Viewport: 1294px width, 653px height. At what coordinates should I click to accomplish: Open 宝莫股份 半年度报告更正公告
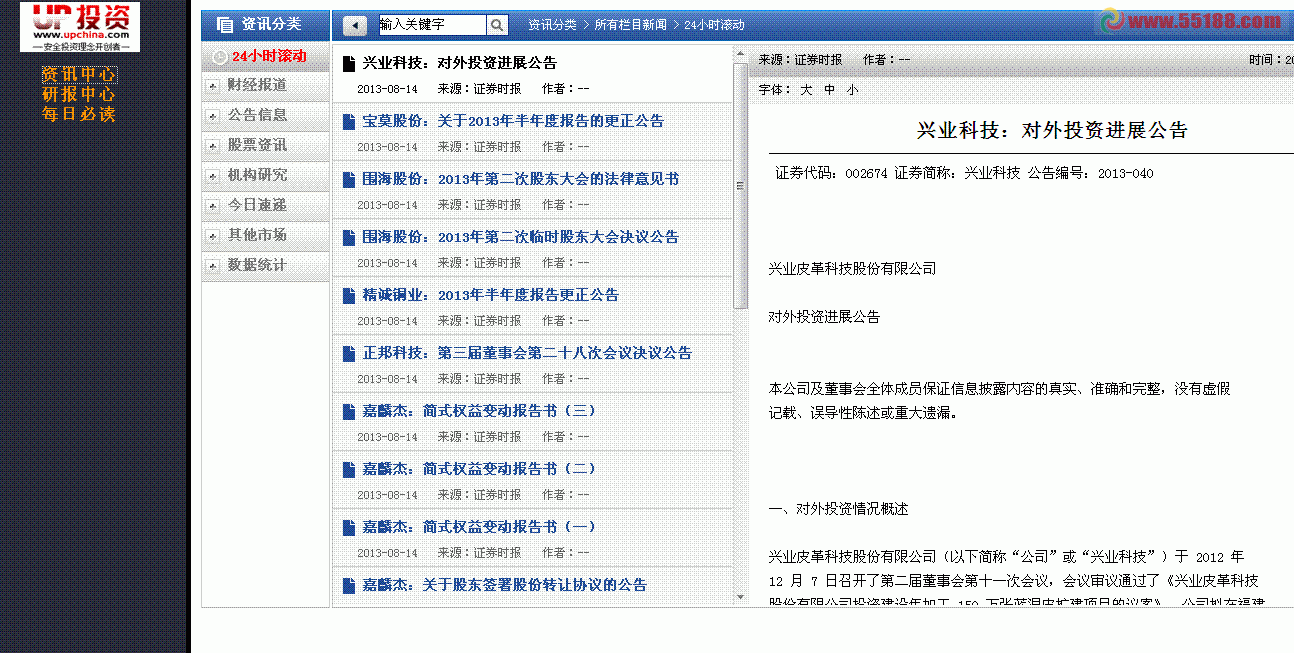pos(513,121)
